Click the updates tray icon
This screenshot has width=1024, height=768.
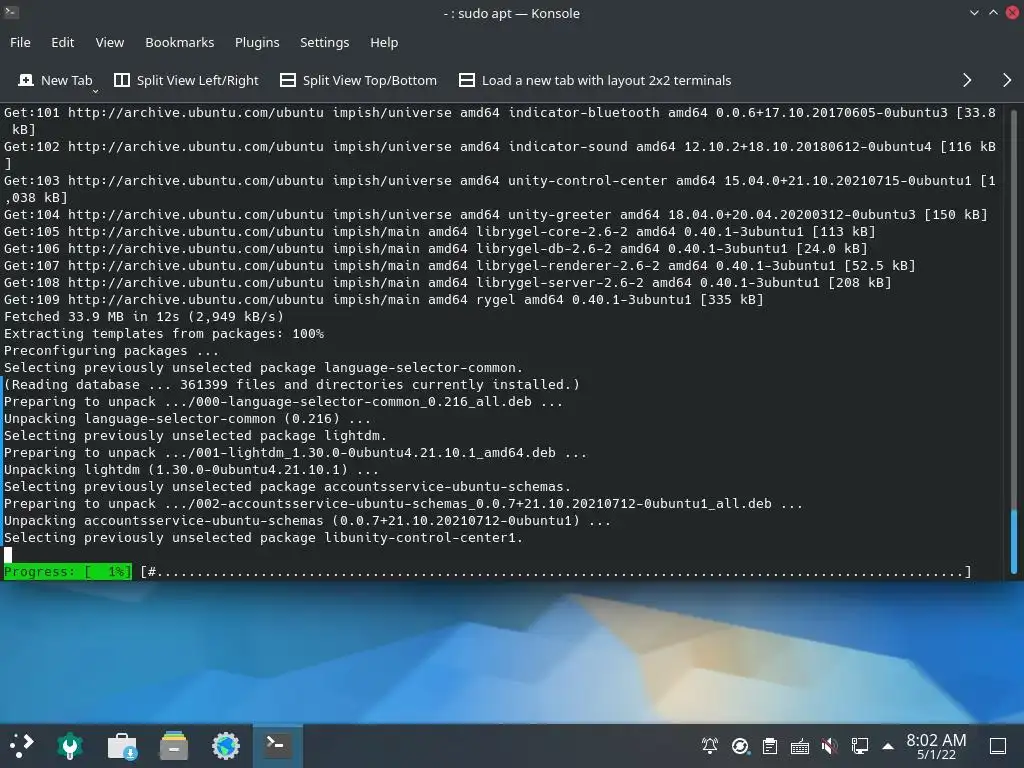point(740,746)
